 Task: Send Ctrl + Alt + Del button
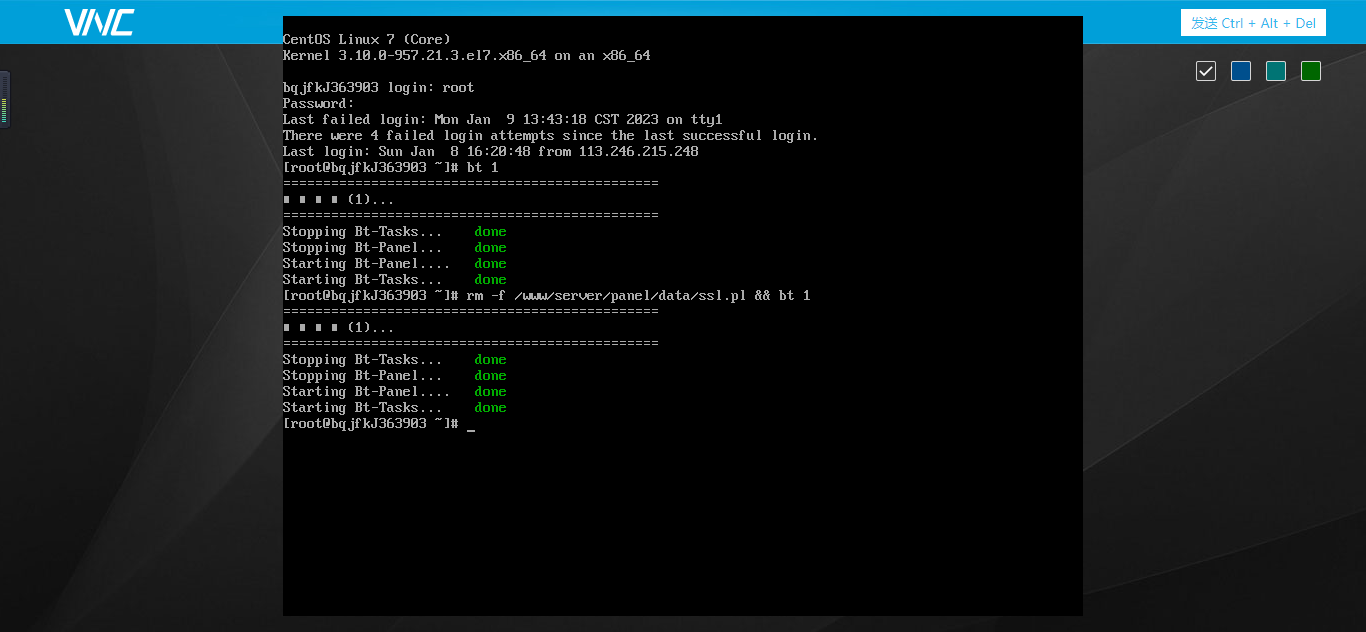1253,23
